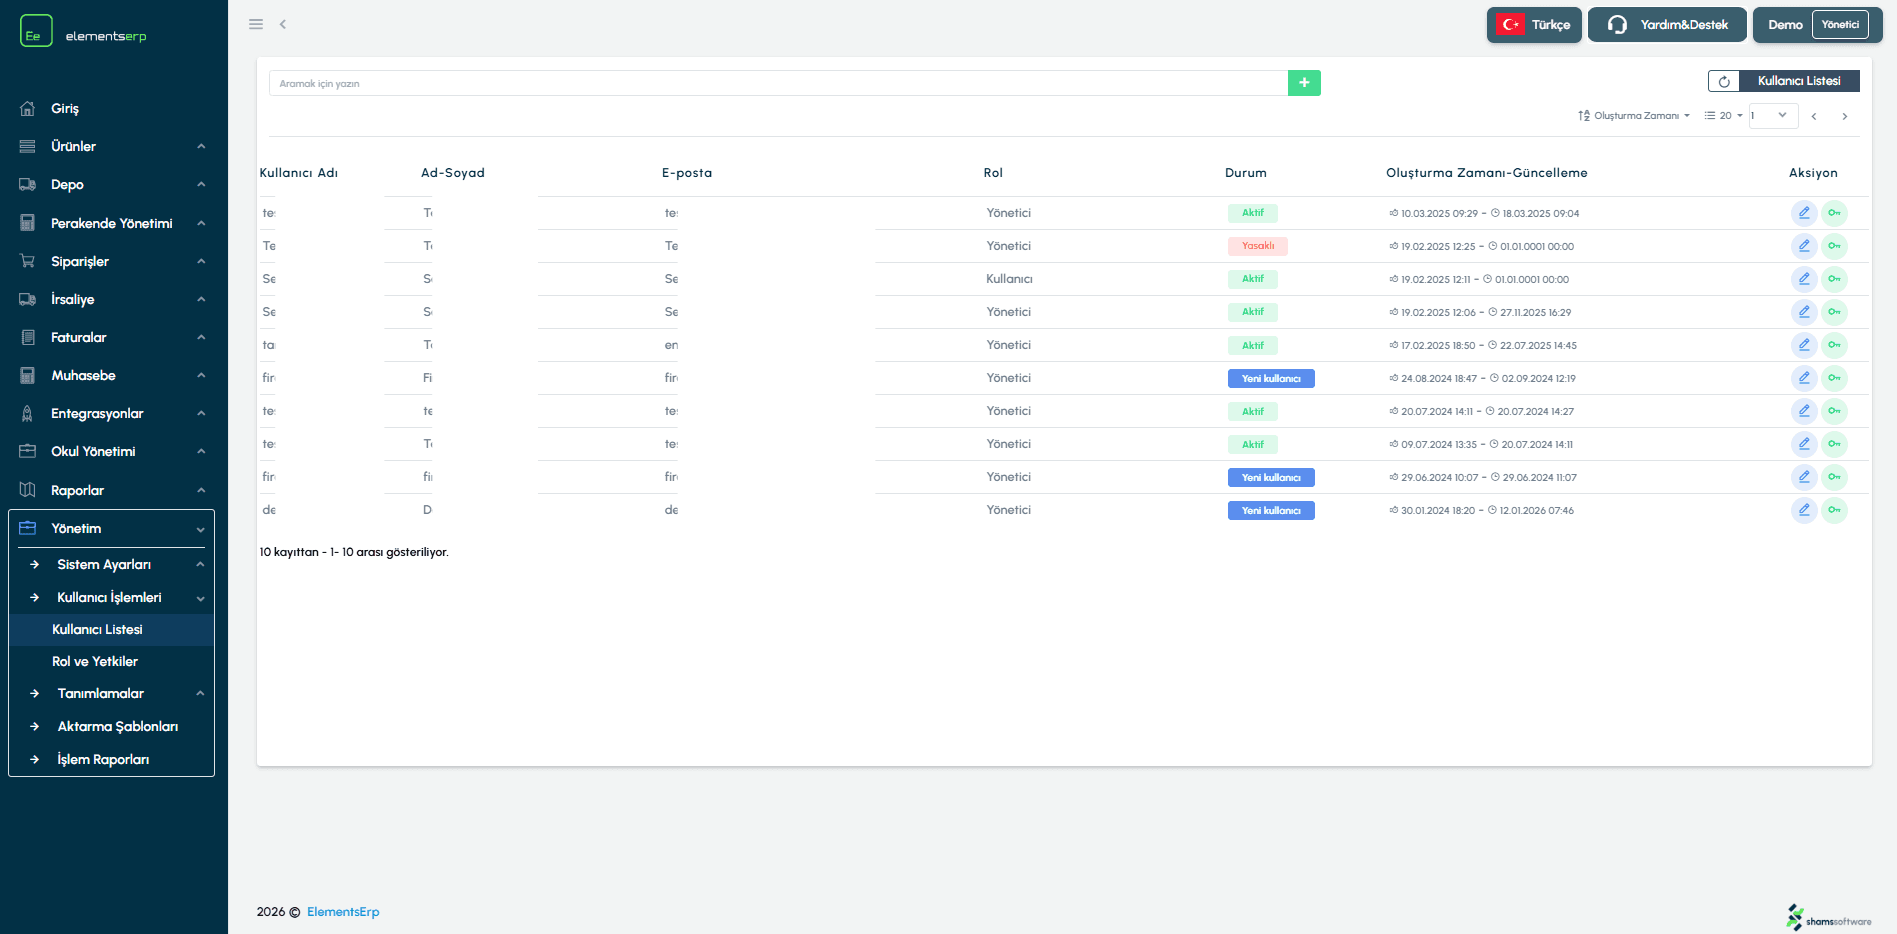Click the Kullanıcı Adı column header
The height and width of the screenshot is (934, 1897).
click(299, 173)
